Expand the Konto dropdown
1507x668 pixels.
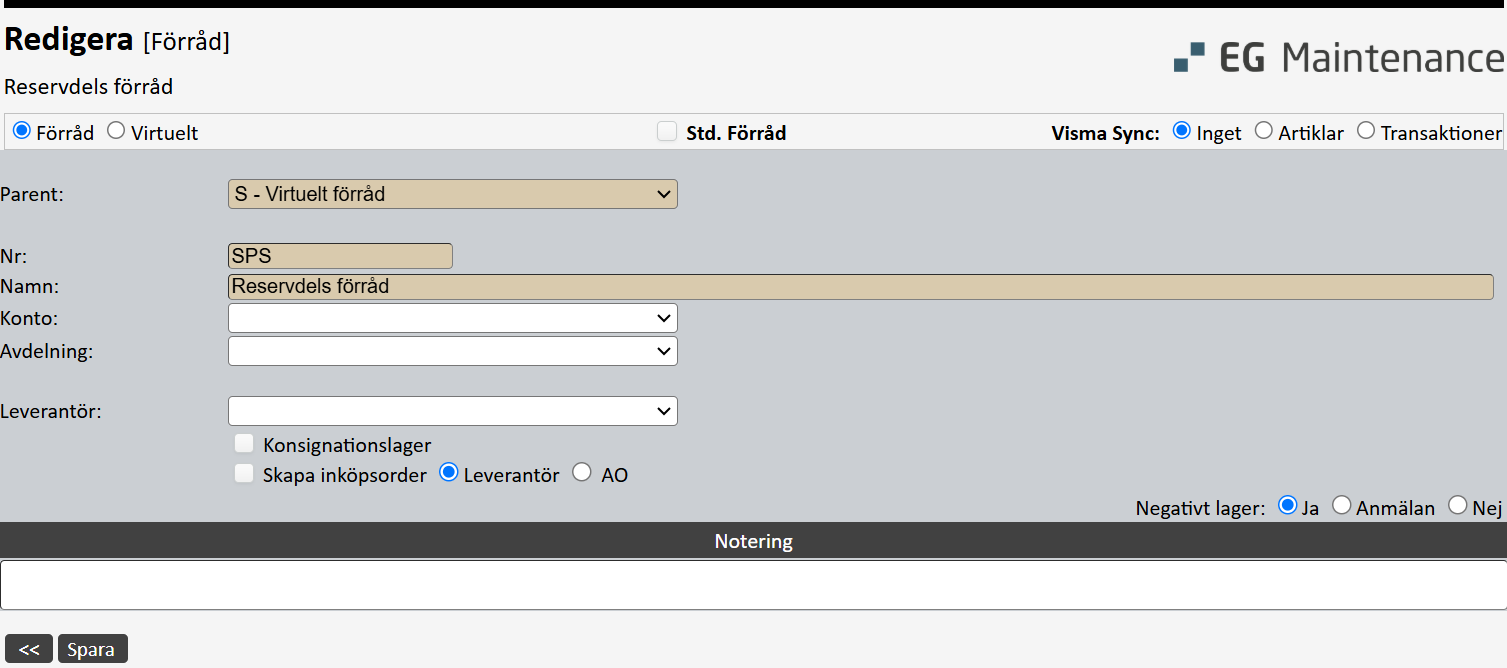pos(452,318)
